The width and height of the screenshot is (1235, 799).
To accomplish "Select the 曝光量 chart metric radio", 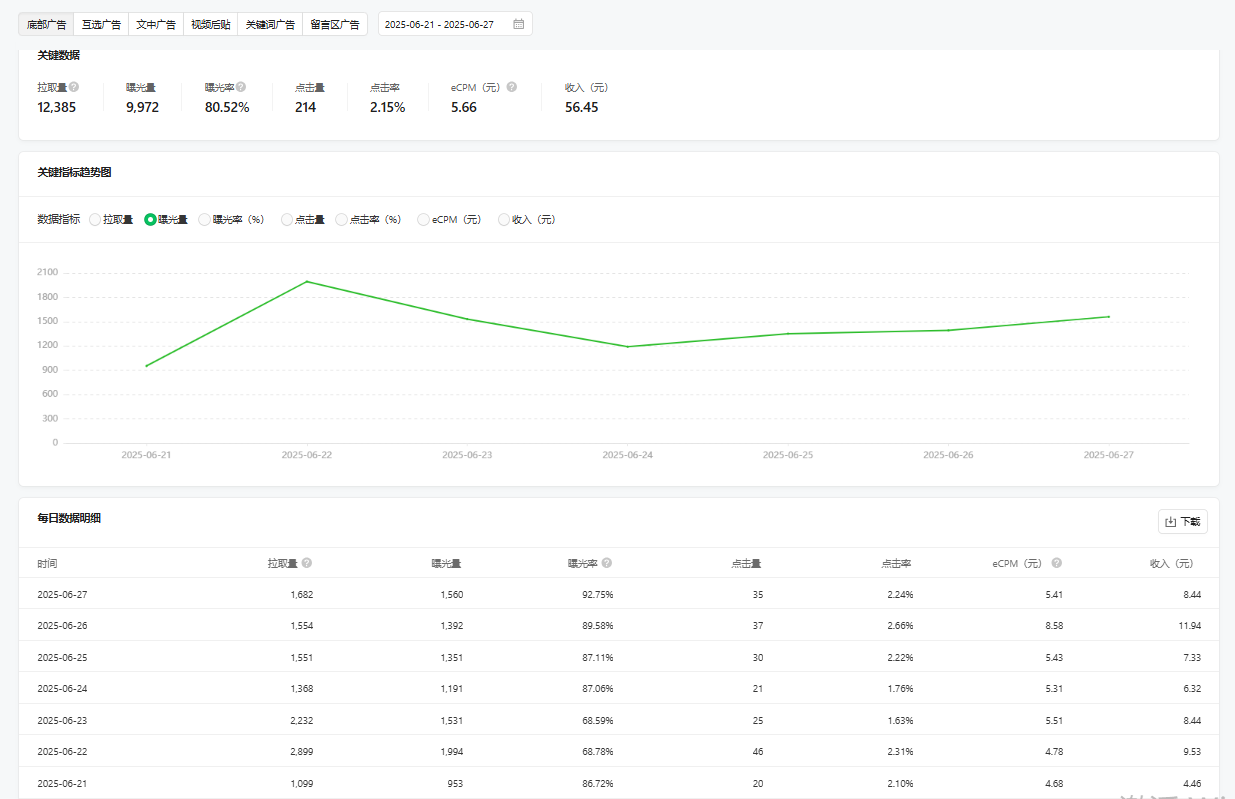I will (x=150, y=219).
